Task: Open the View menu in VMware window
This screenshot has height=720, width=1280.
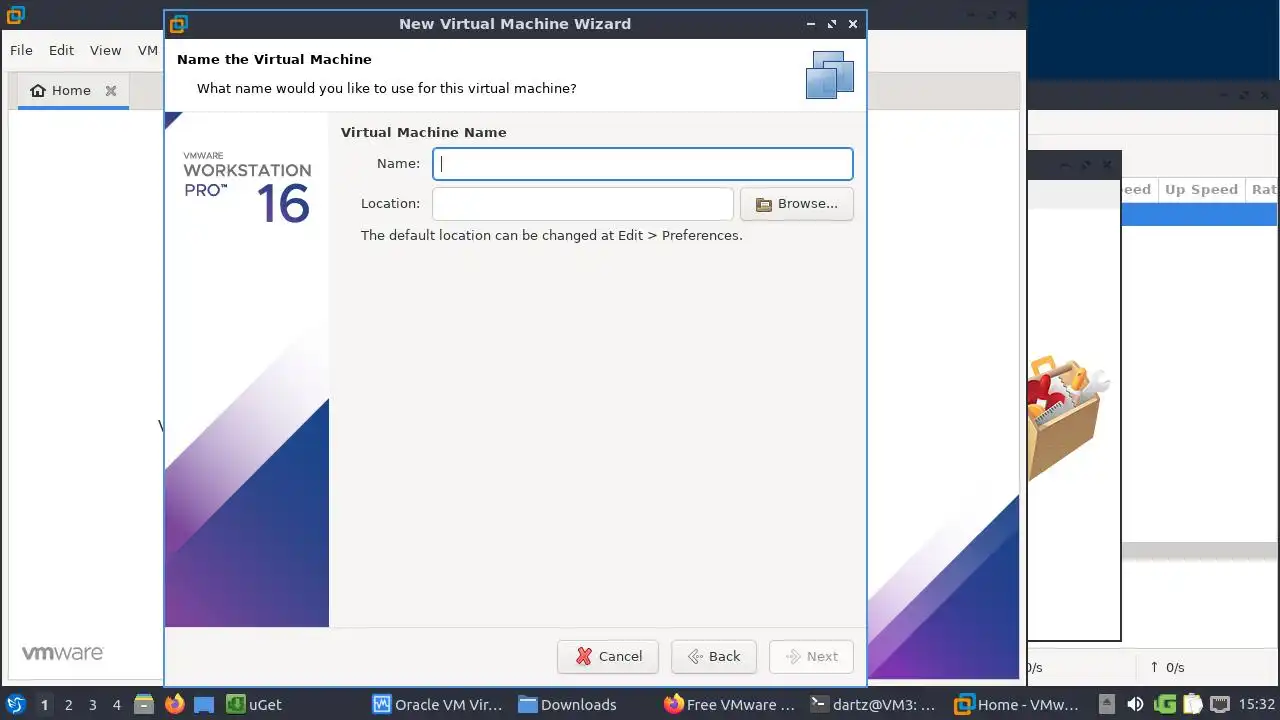Action: [105, 50]
